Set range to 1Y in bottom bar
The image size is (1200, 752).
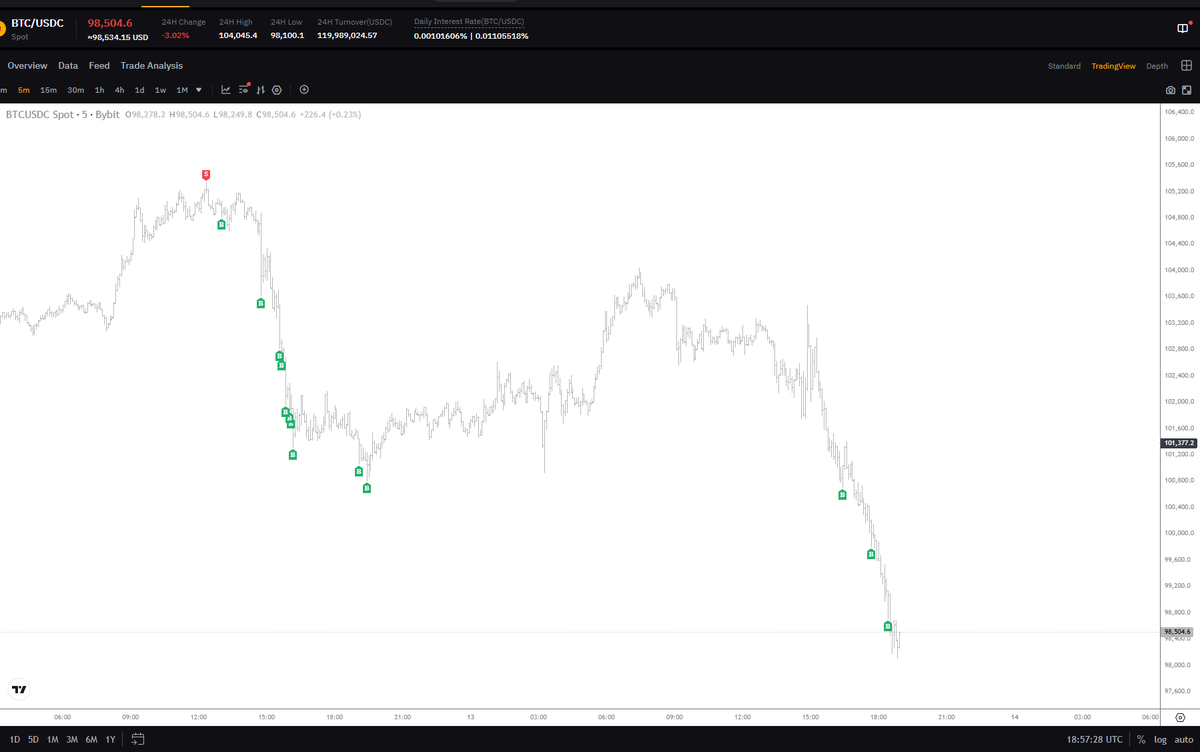[x=110, y=739]
